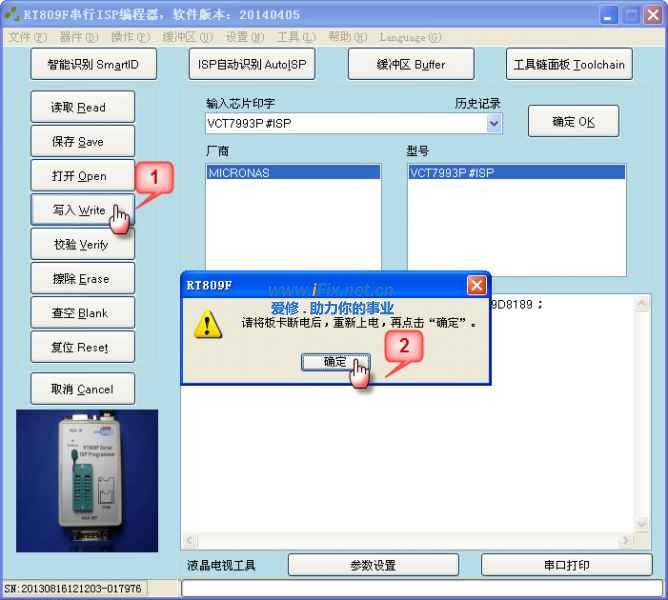Click the Verify (校验) button
The height and width of the screenshot is (600, 668).
[x=79, y=244]
